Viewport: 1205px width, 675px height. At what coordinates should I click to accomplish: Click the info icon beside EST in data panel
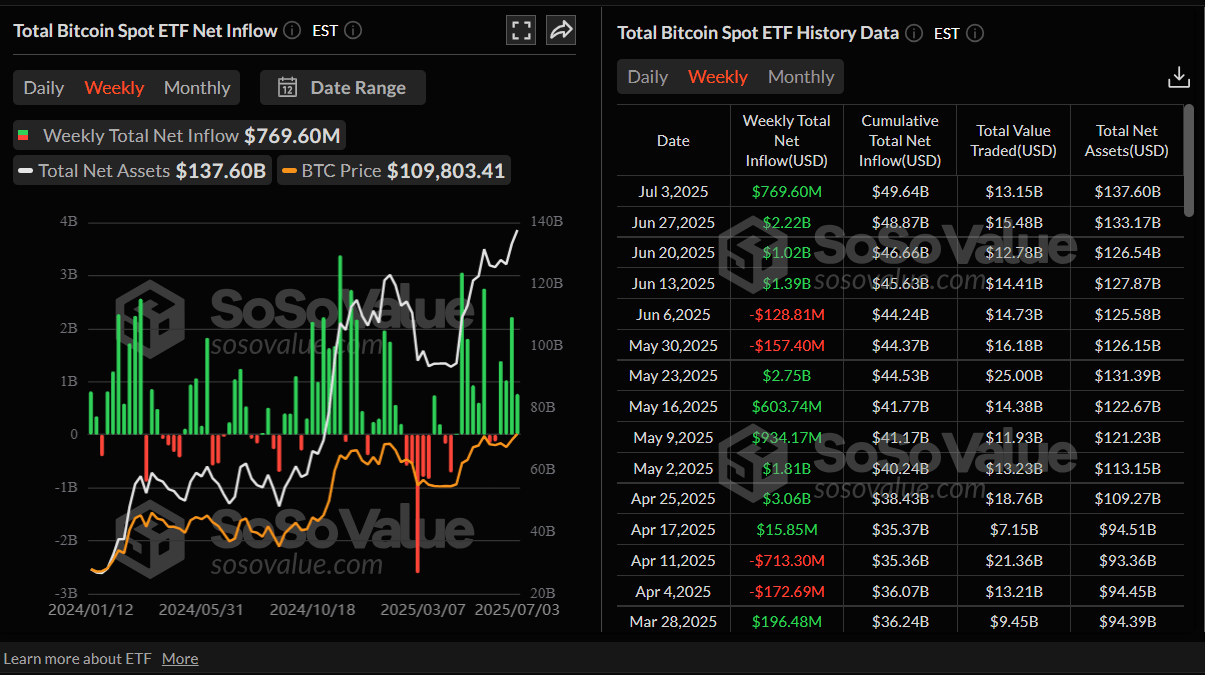pos(974,33)
